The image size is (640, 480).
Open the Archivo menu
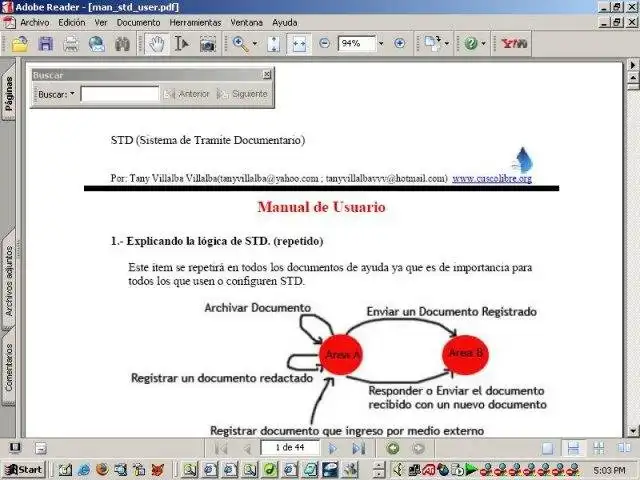[x=35, y=22]
